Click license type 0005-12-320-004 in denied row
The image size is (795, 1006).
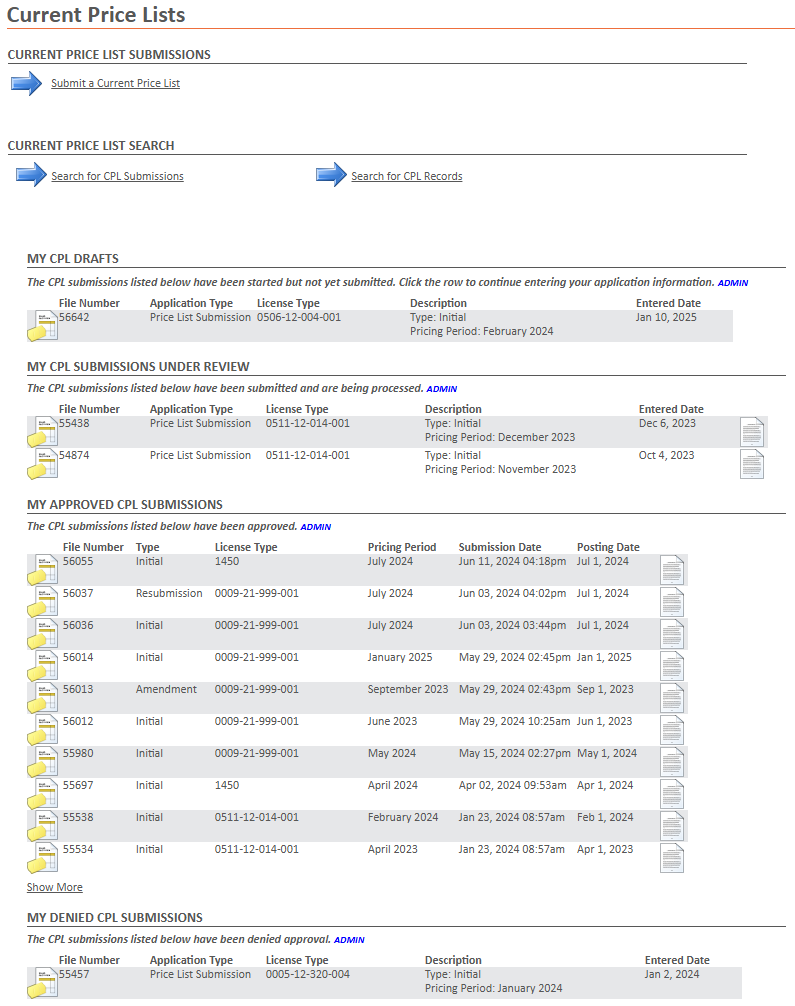click(307, 975)
